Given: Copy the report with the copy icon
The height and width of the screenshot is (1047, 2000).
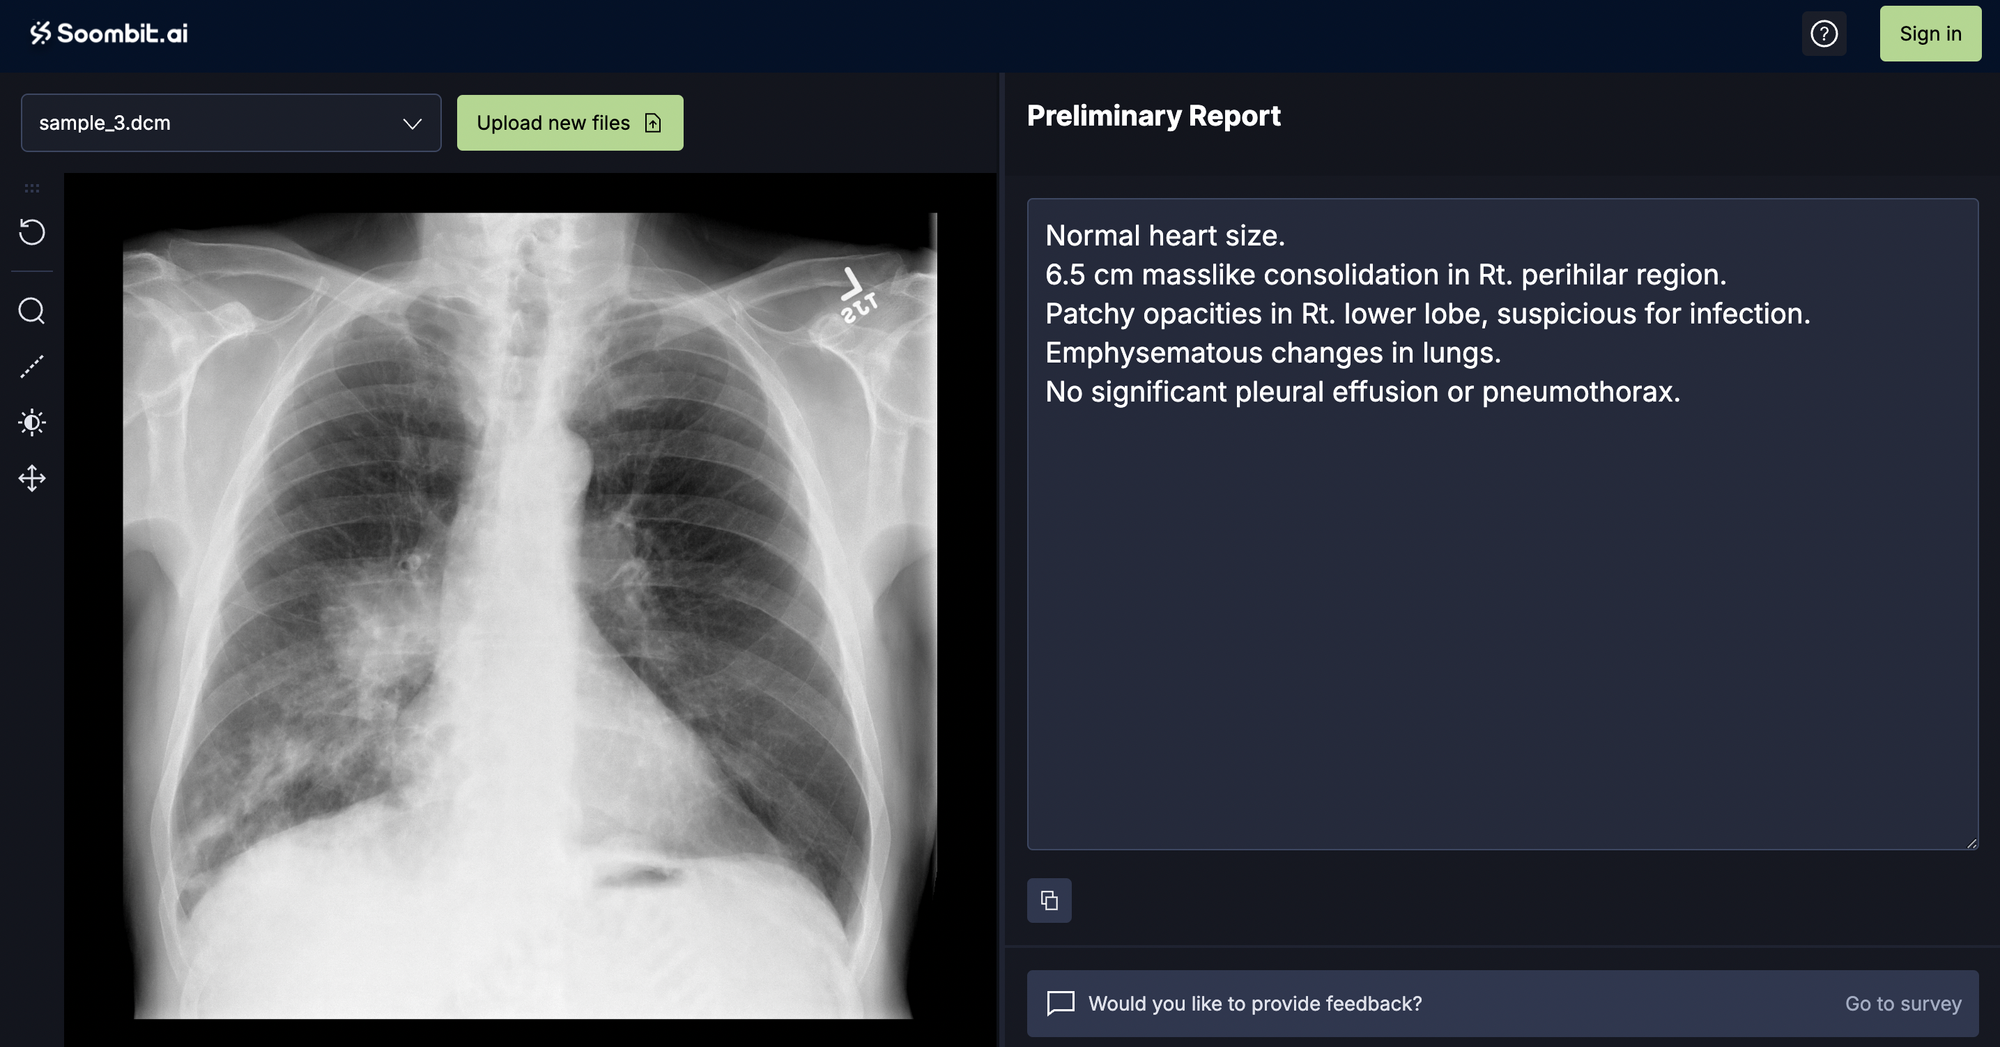Looking at the screenshot, I should click(x=1049, y=901).
